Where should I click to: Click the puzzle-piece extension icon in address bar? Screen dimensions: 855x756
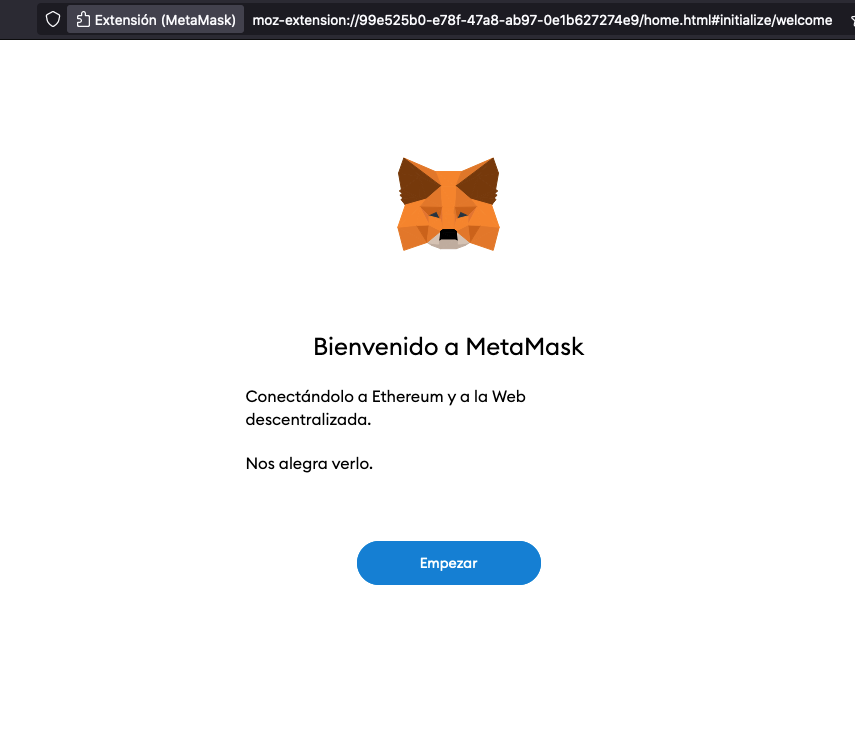83,20
